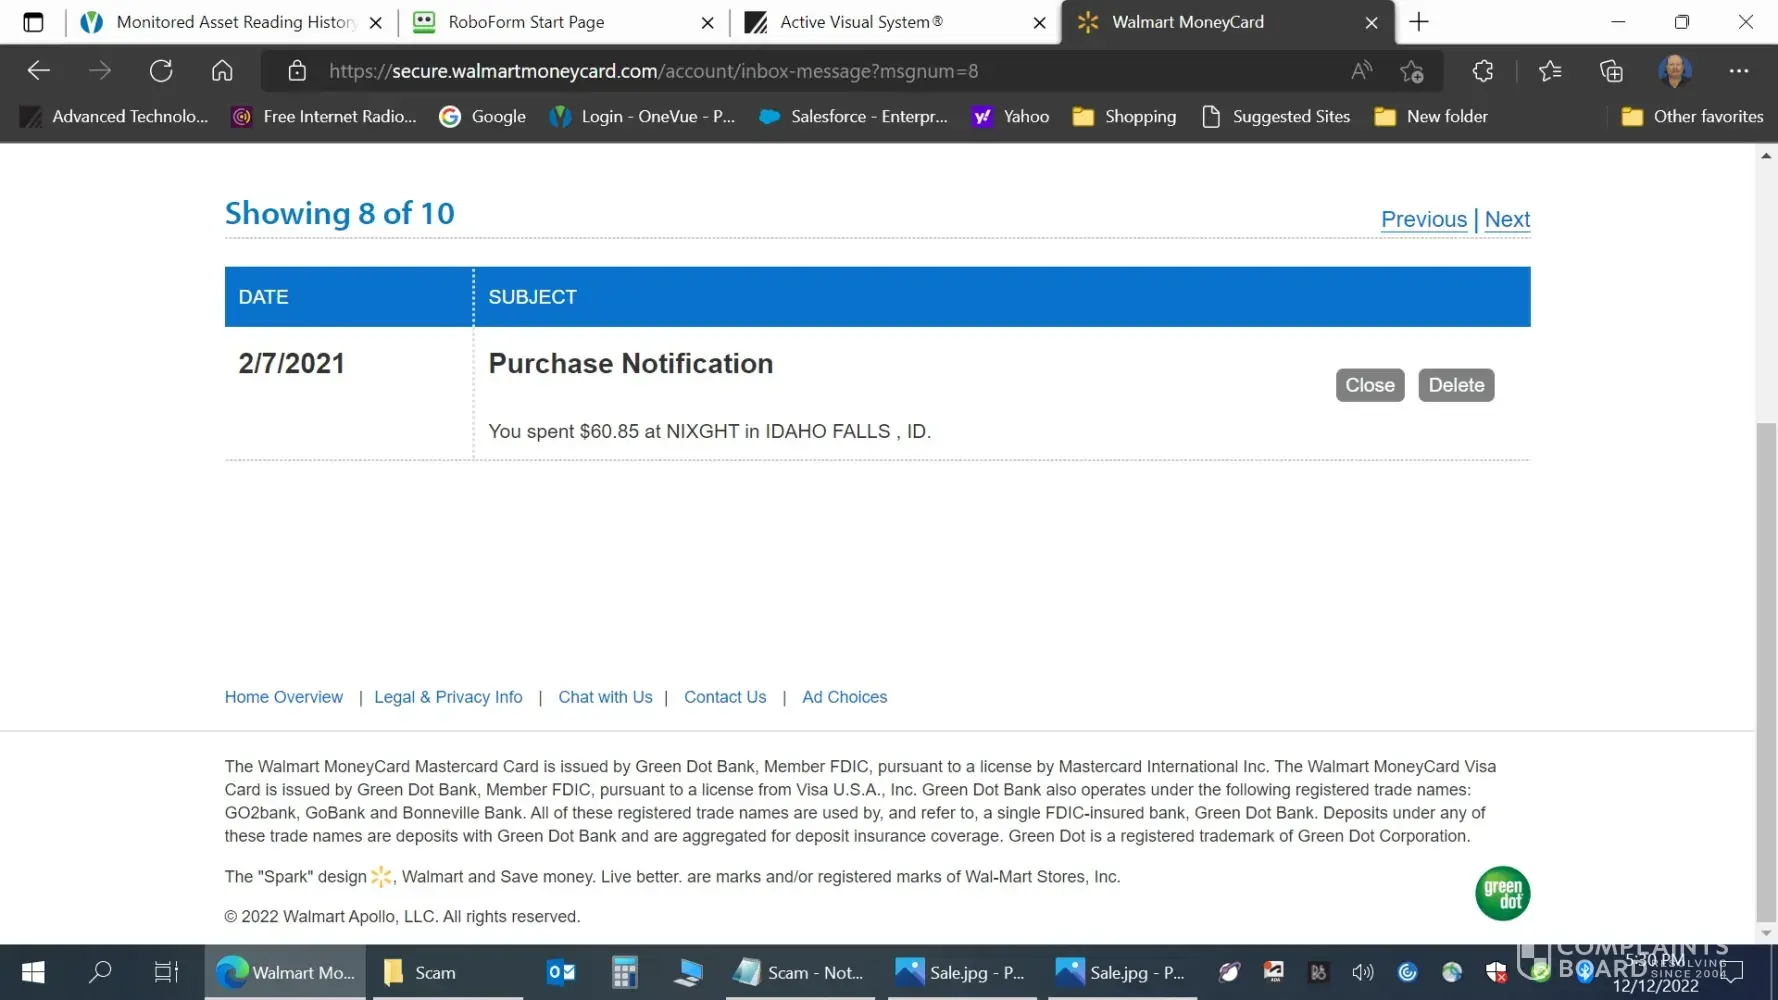The image size is (1778, 1000).
Task: Open Read Aloud in the address bar
Action: point(1361,71)
